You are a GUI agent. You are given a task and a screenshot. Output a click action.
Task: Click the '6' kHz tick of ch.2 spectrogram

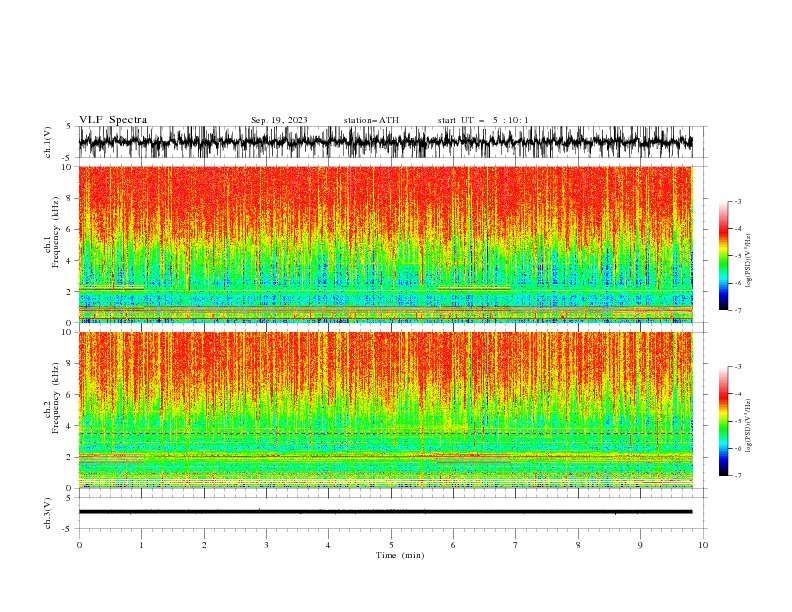tap(70, 395)
